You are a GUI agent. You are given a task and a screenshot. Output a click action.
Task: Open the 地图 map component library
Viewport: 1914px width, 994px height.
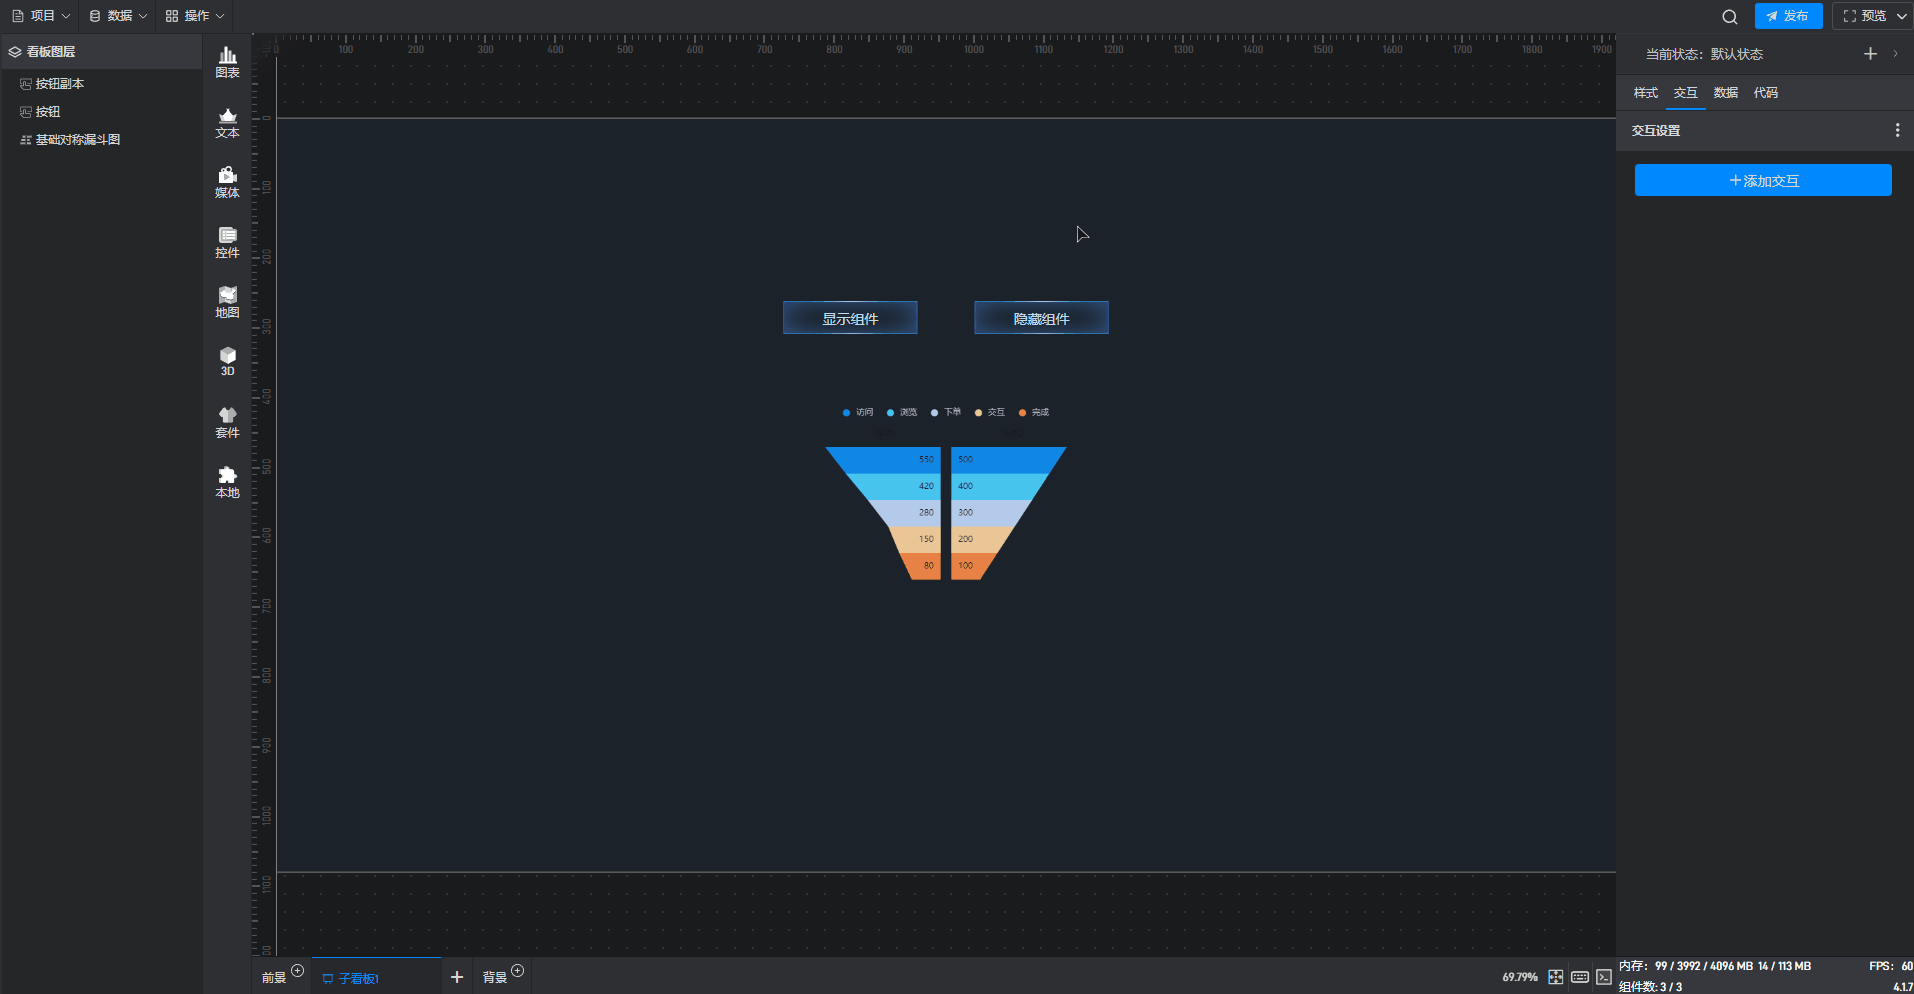coord(227,302)
